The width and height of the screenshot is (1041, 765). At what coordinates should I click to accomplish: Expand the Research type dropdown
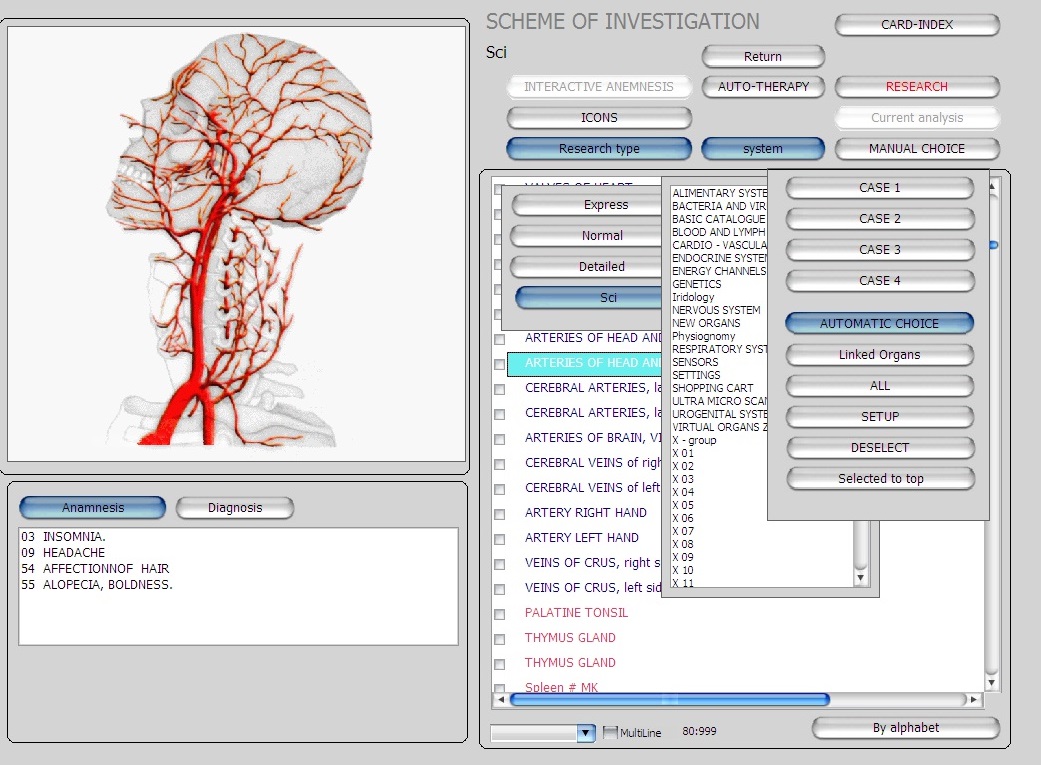pos(598,149)
